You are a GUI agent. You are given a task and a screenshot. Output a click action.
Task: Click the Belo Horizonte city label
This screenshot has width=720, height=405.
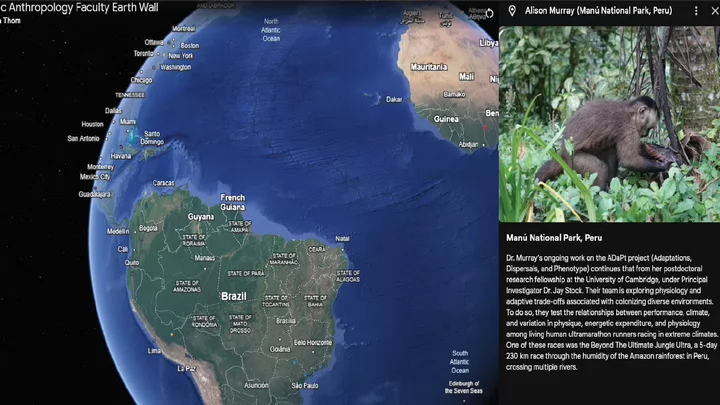coord(313,343)
